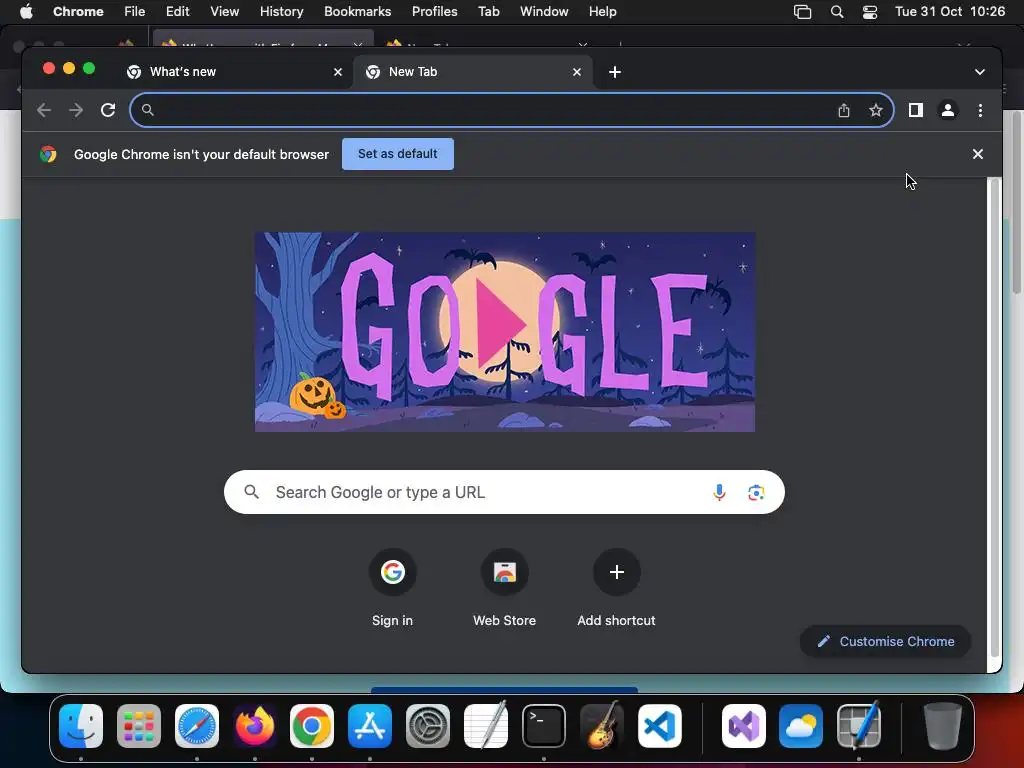Click the date and time in the menu bar

(x=950, y=12)
